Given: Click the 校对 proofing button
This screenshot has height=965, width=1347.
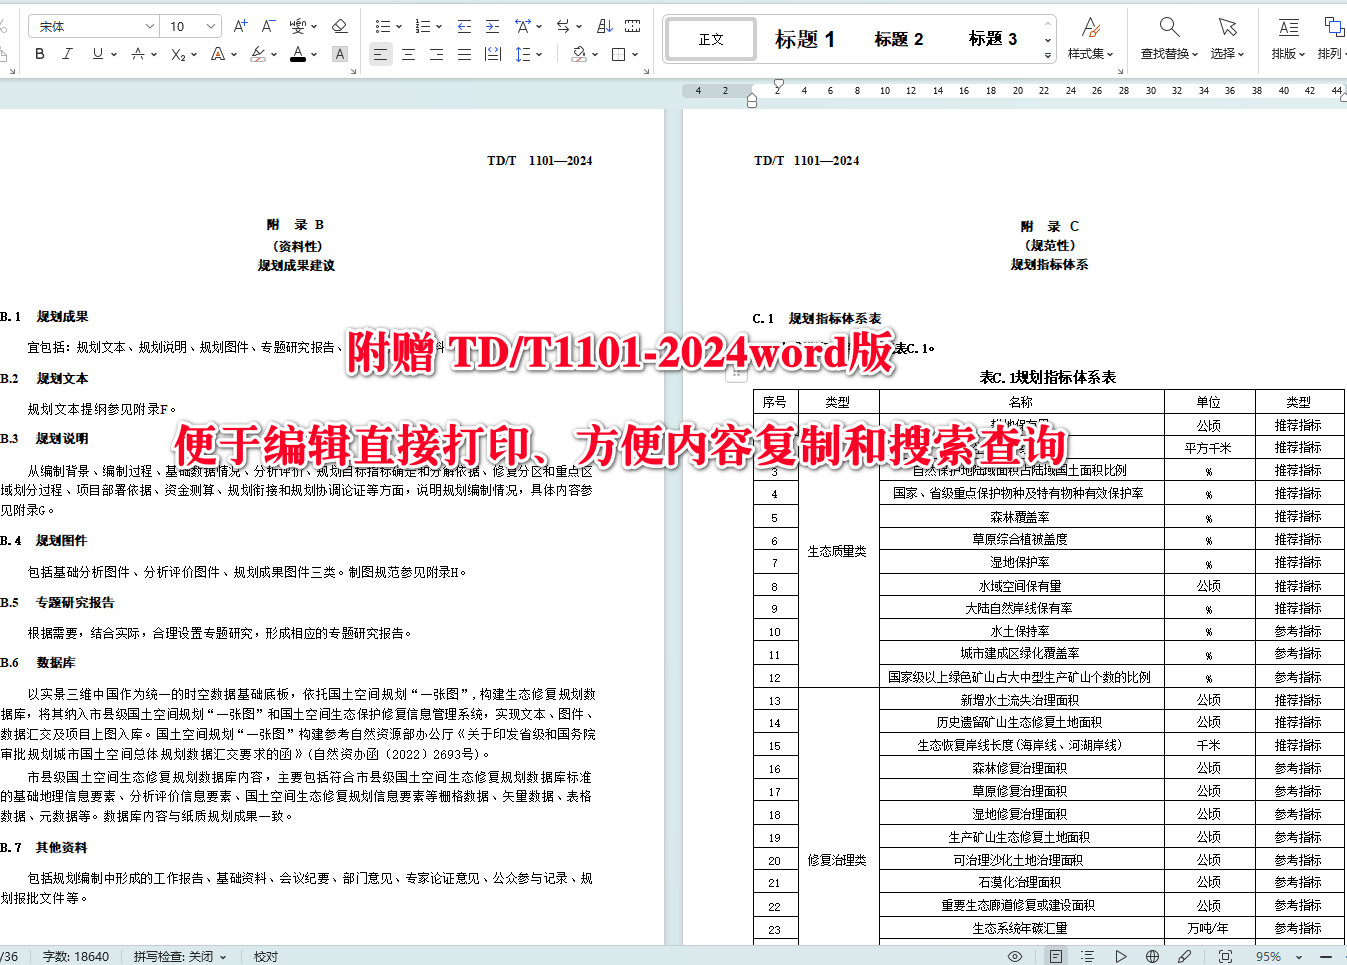Looking at the screenshot, I should click(x=265, y=956).
